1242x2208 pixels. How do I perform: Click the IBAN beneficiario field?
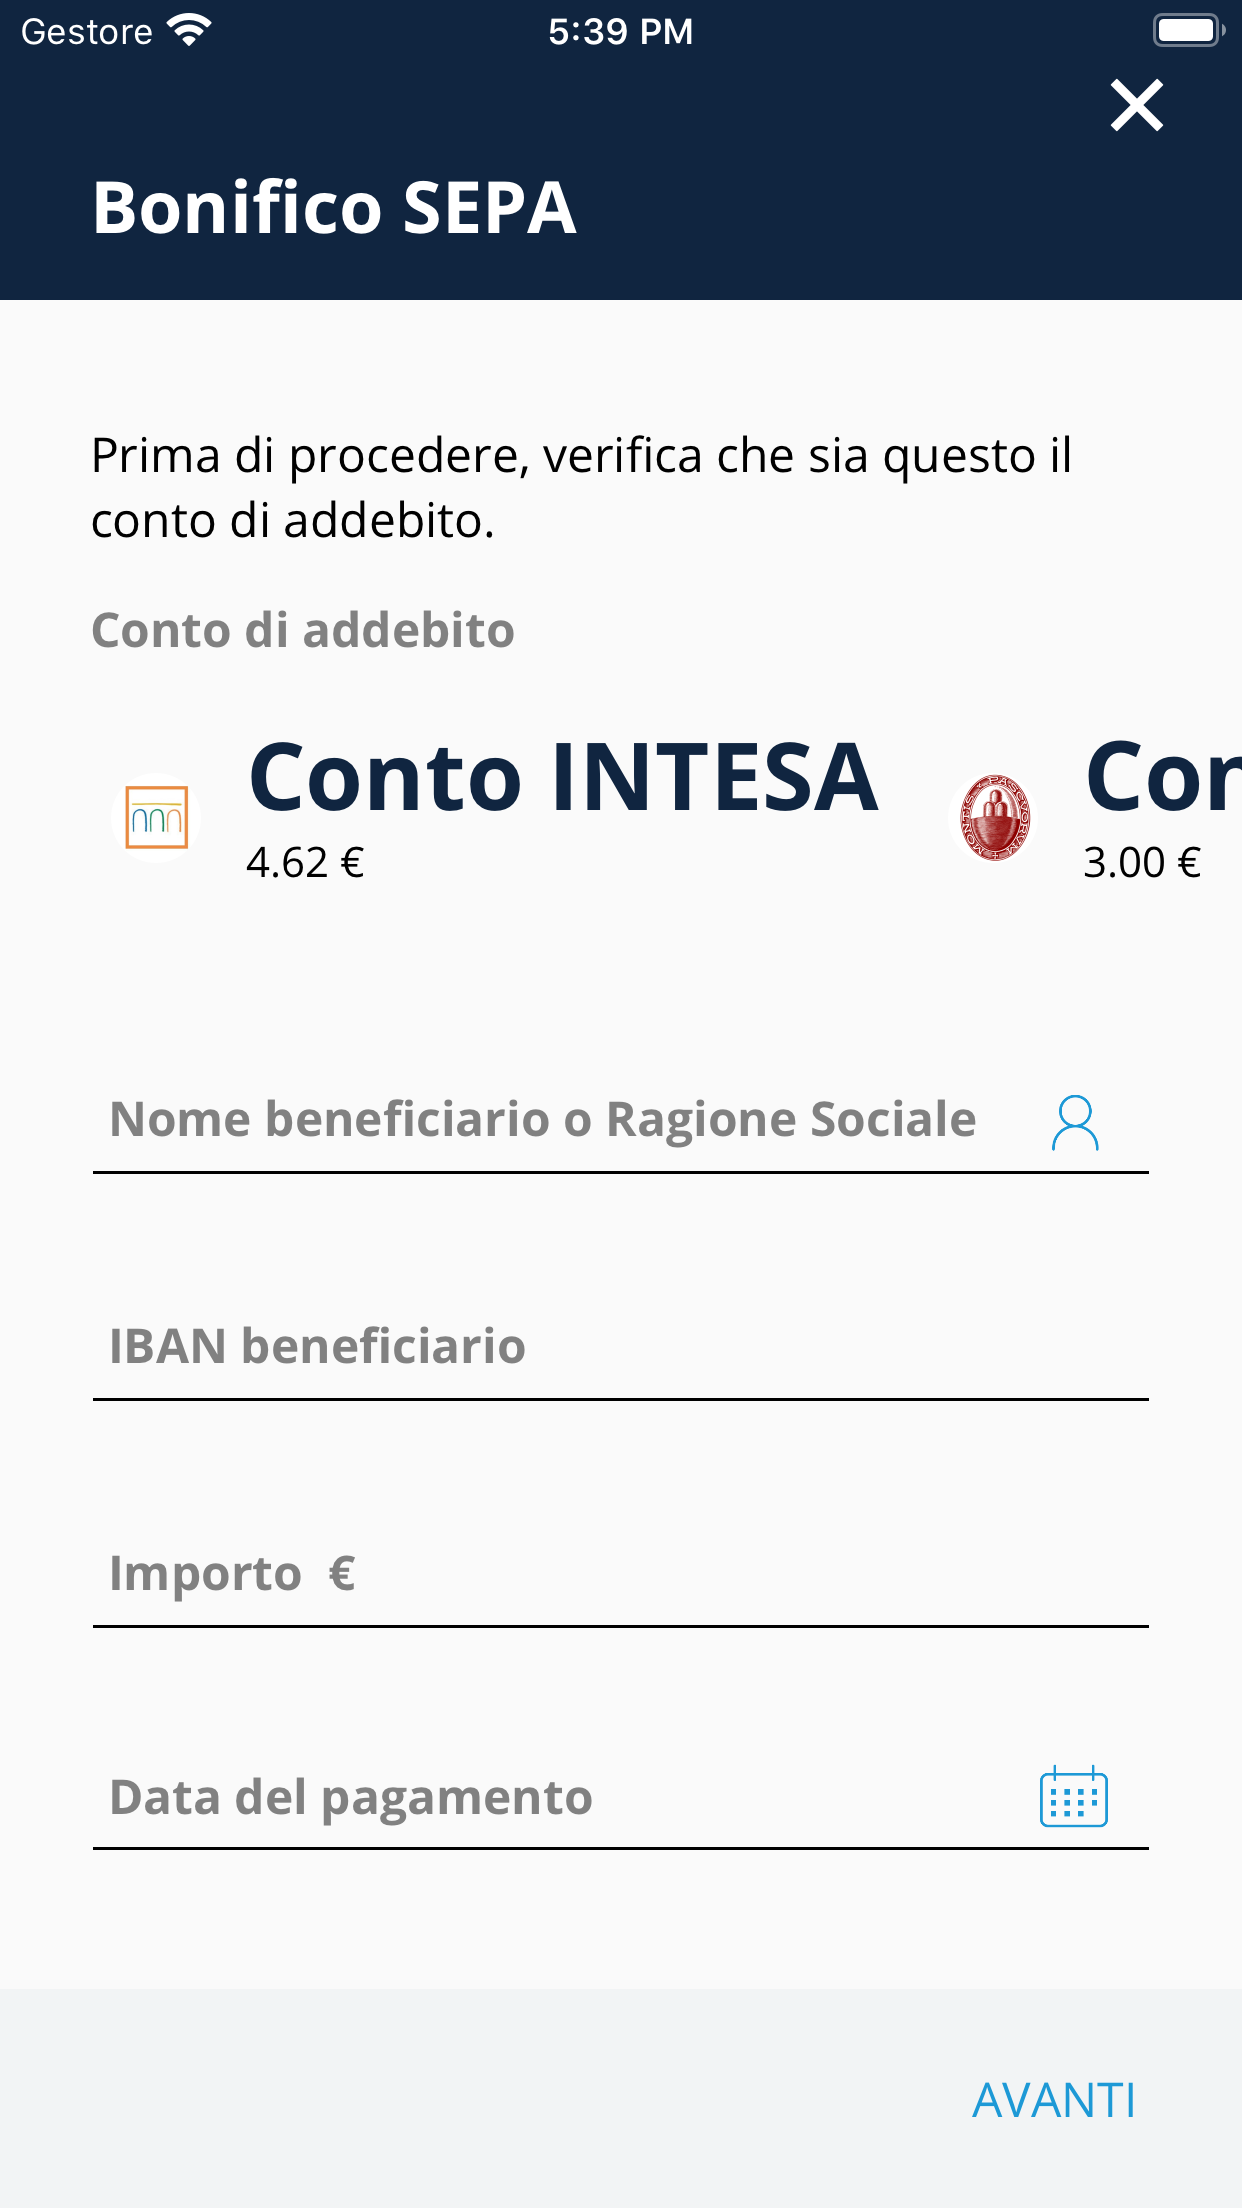coord(620,1347)
